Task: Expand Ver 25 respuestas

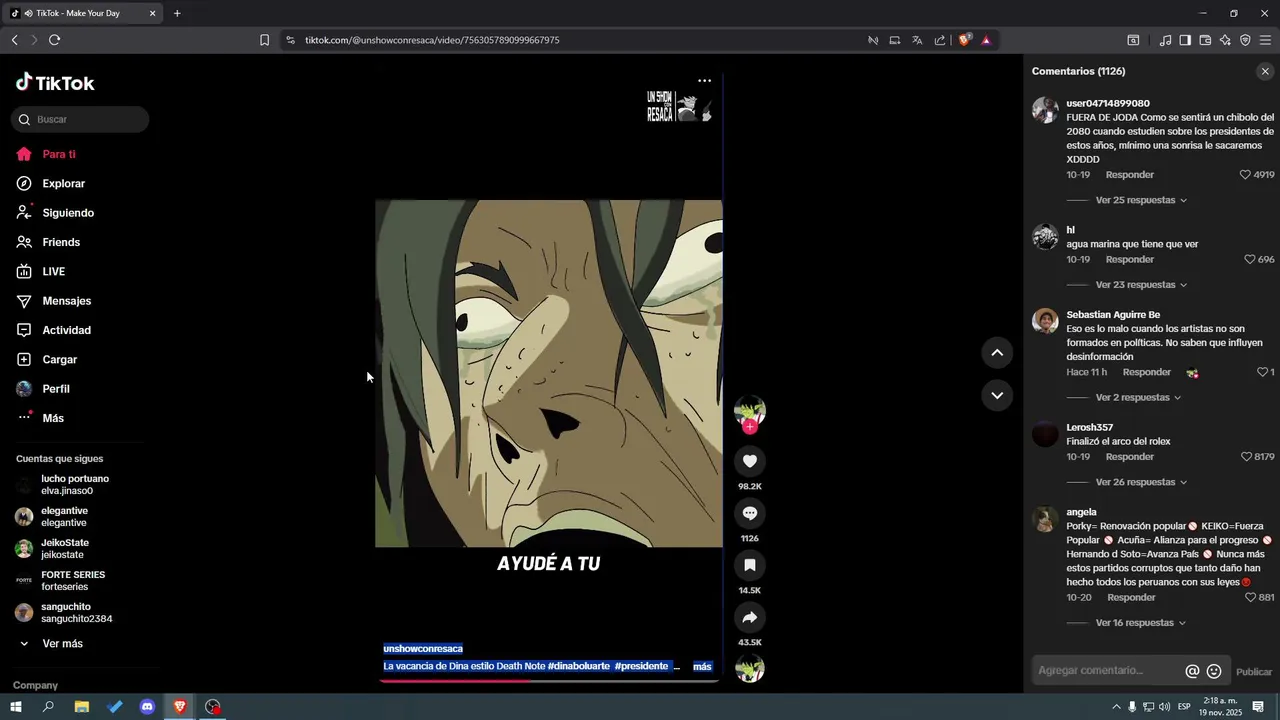Action: coord(1141,200)
